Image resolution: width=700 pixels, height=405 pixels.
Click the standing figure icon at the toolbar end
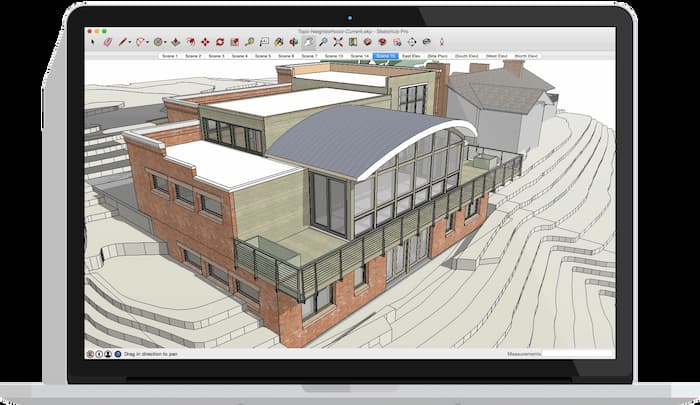pos(442,42)
